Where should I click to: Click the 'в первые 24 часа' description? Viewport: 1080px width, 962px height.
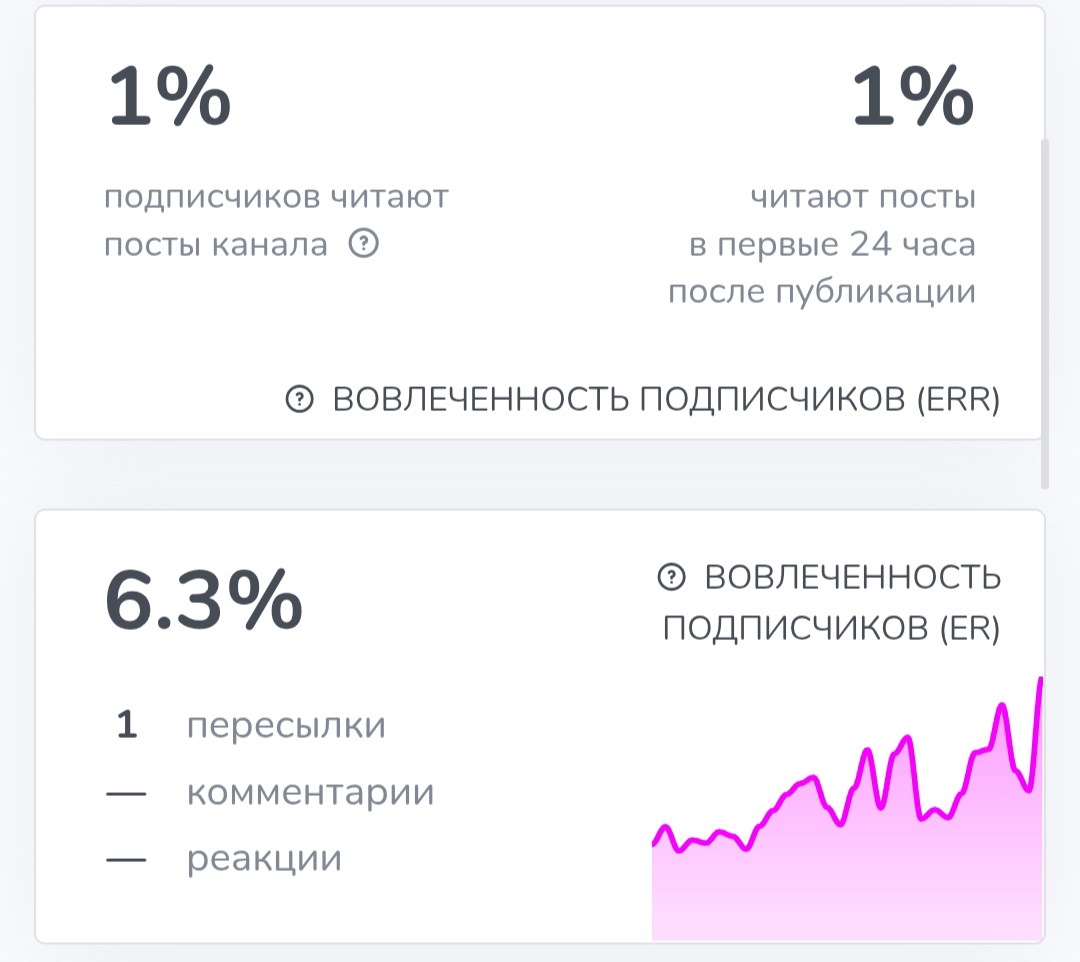pyautogui.click(x=831, y=245)
